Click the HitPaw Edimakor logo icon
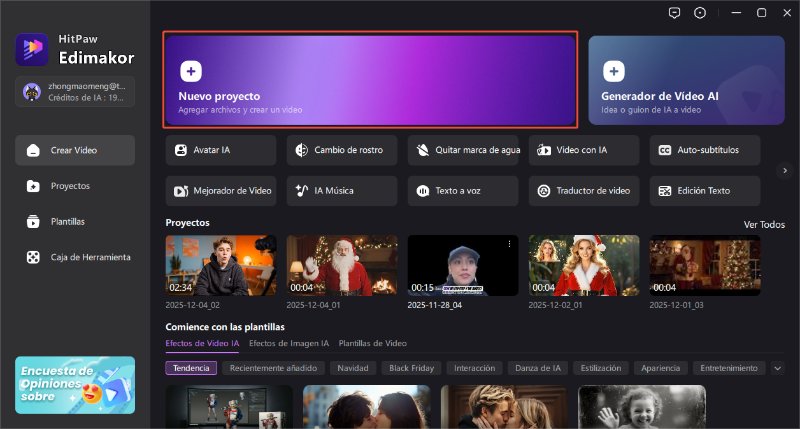 [32, 49]
